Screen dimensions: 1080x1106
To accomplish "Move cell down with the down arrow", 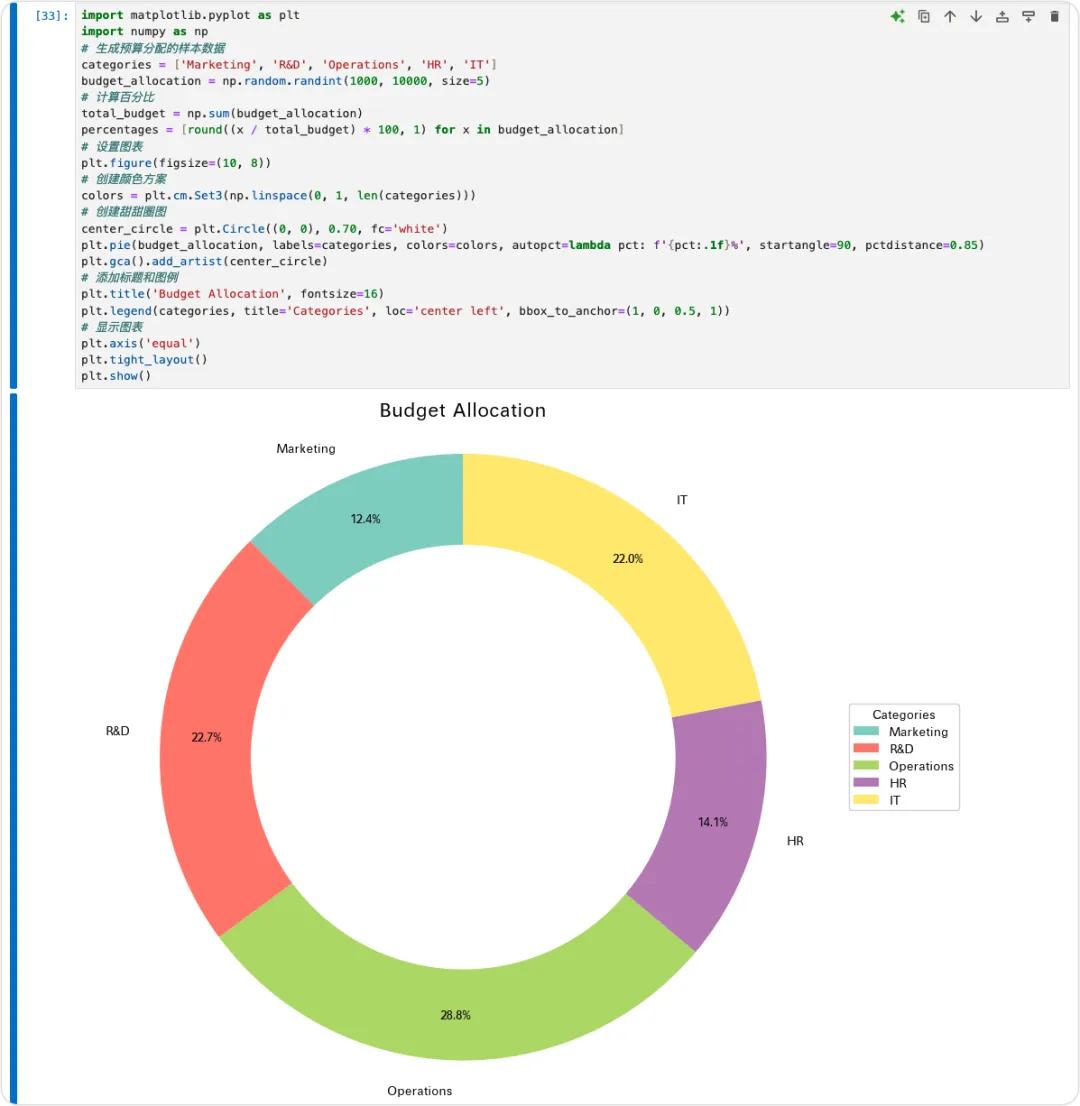I will [x=976, y=16].
